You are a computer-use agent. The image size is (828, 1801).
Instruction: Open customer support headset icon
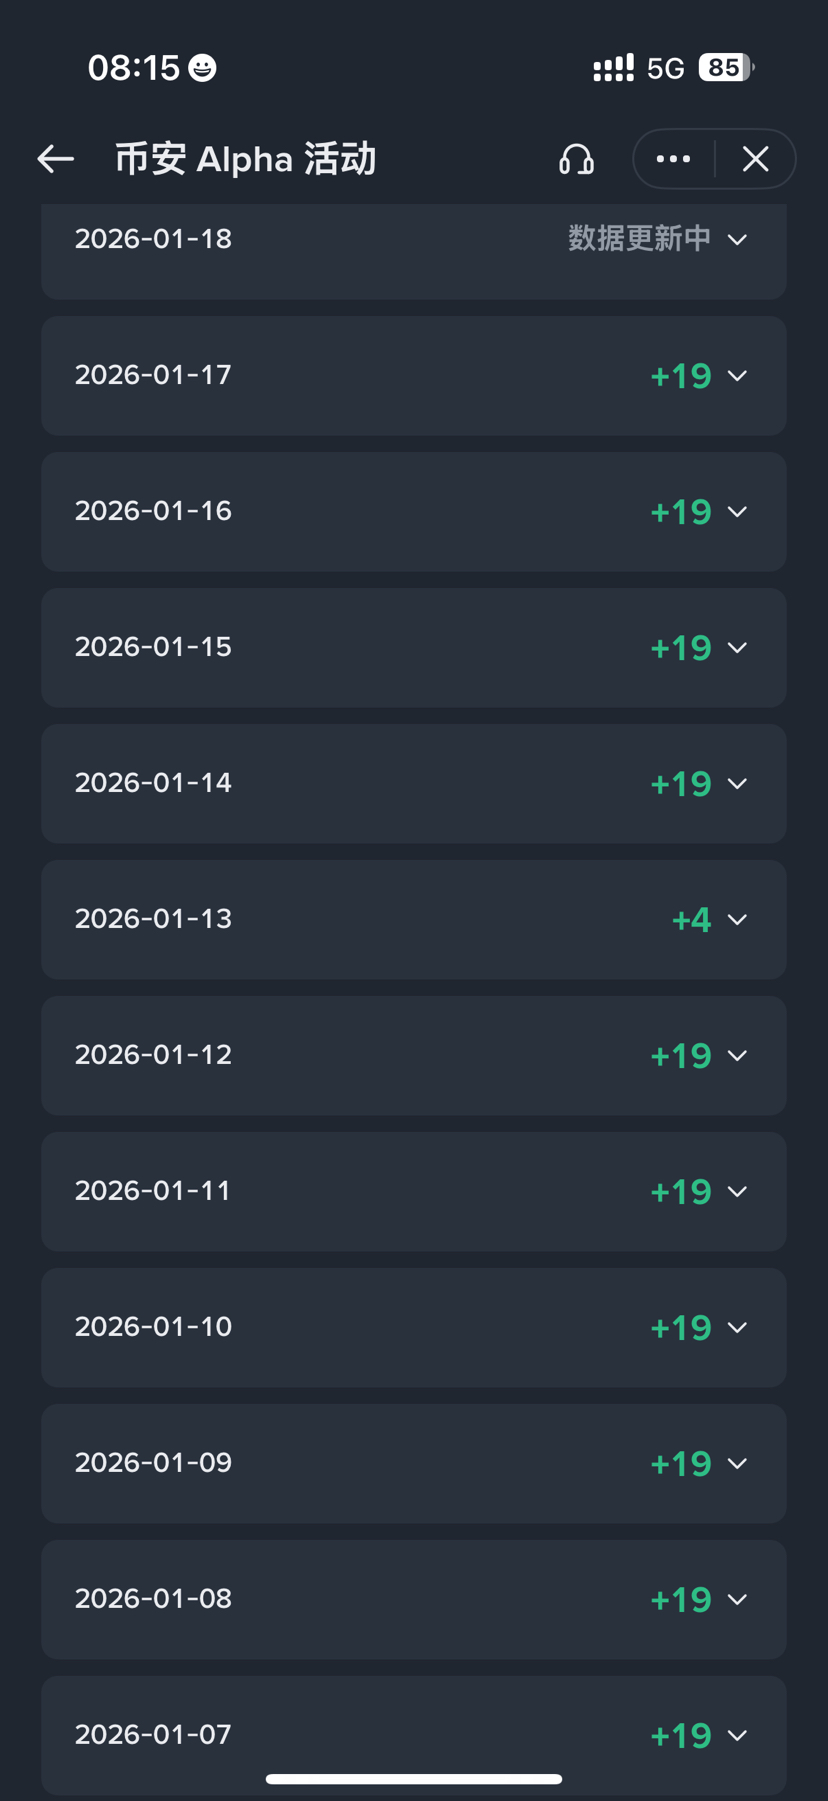pos(576,159)
